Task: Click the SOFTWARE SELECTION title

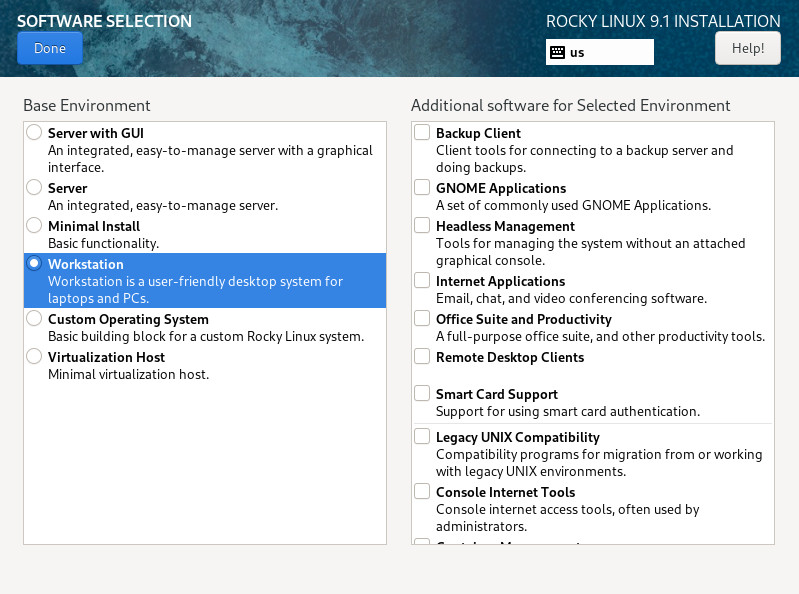Action: click(x=104, y=21)
